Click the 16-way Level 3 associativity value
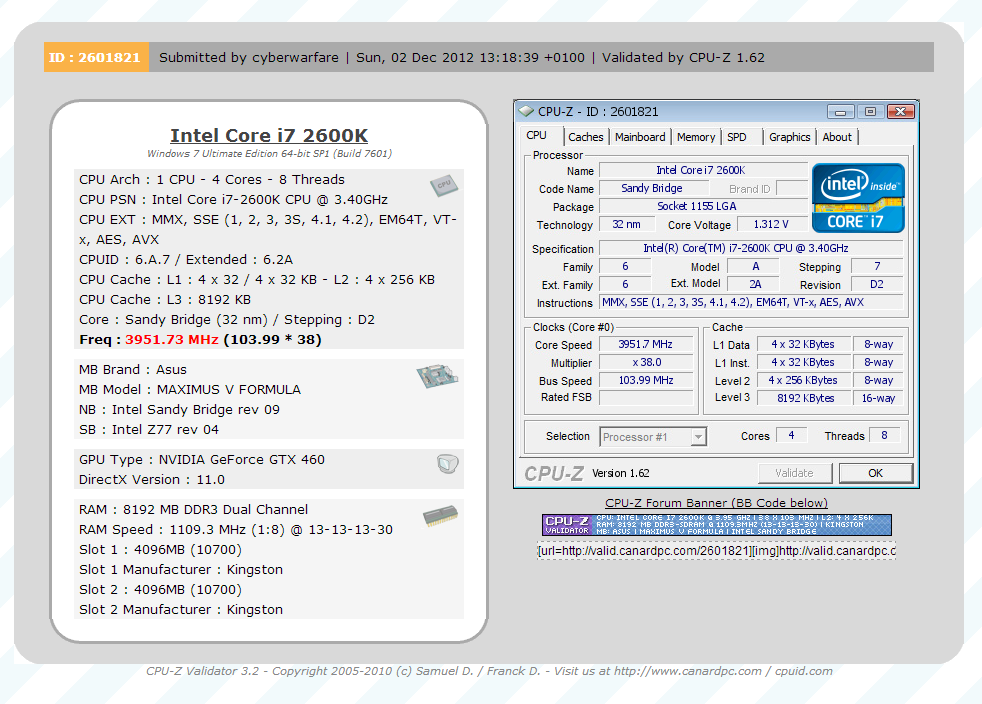982x704 pixels. 878,398
